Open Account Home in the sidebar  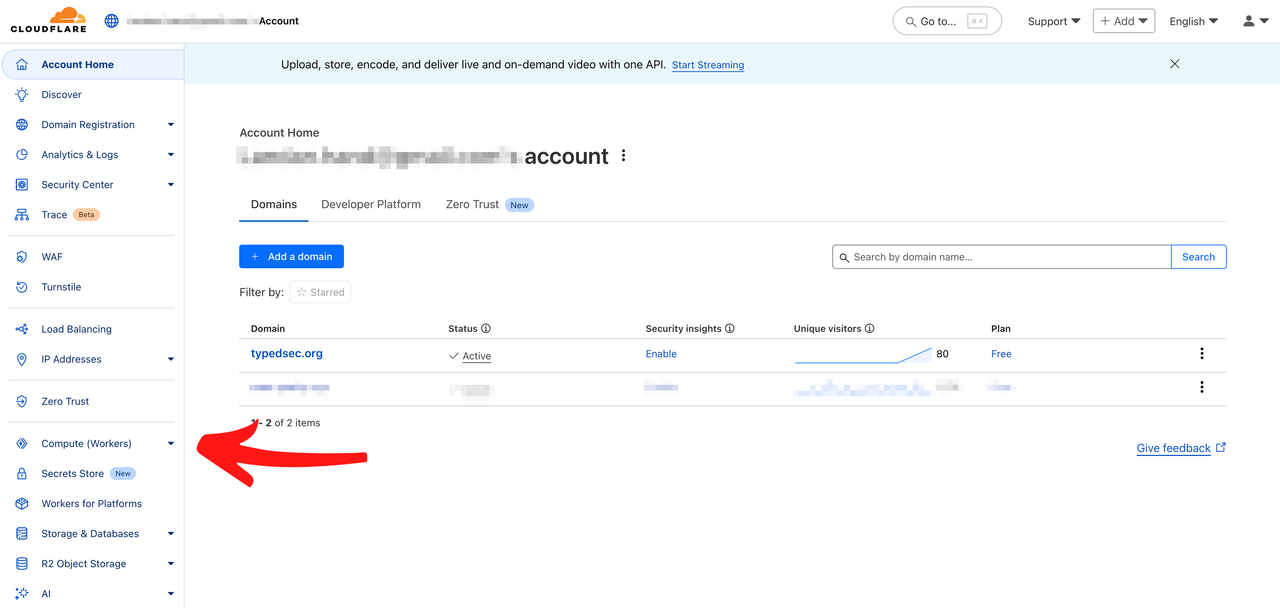[92, 65]
